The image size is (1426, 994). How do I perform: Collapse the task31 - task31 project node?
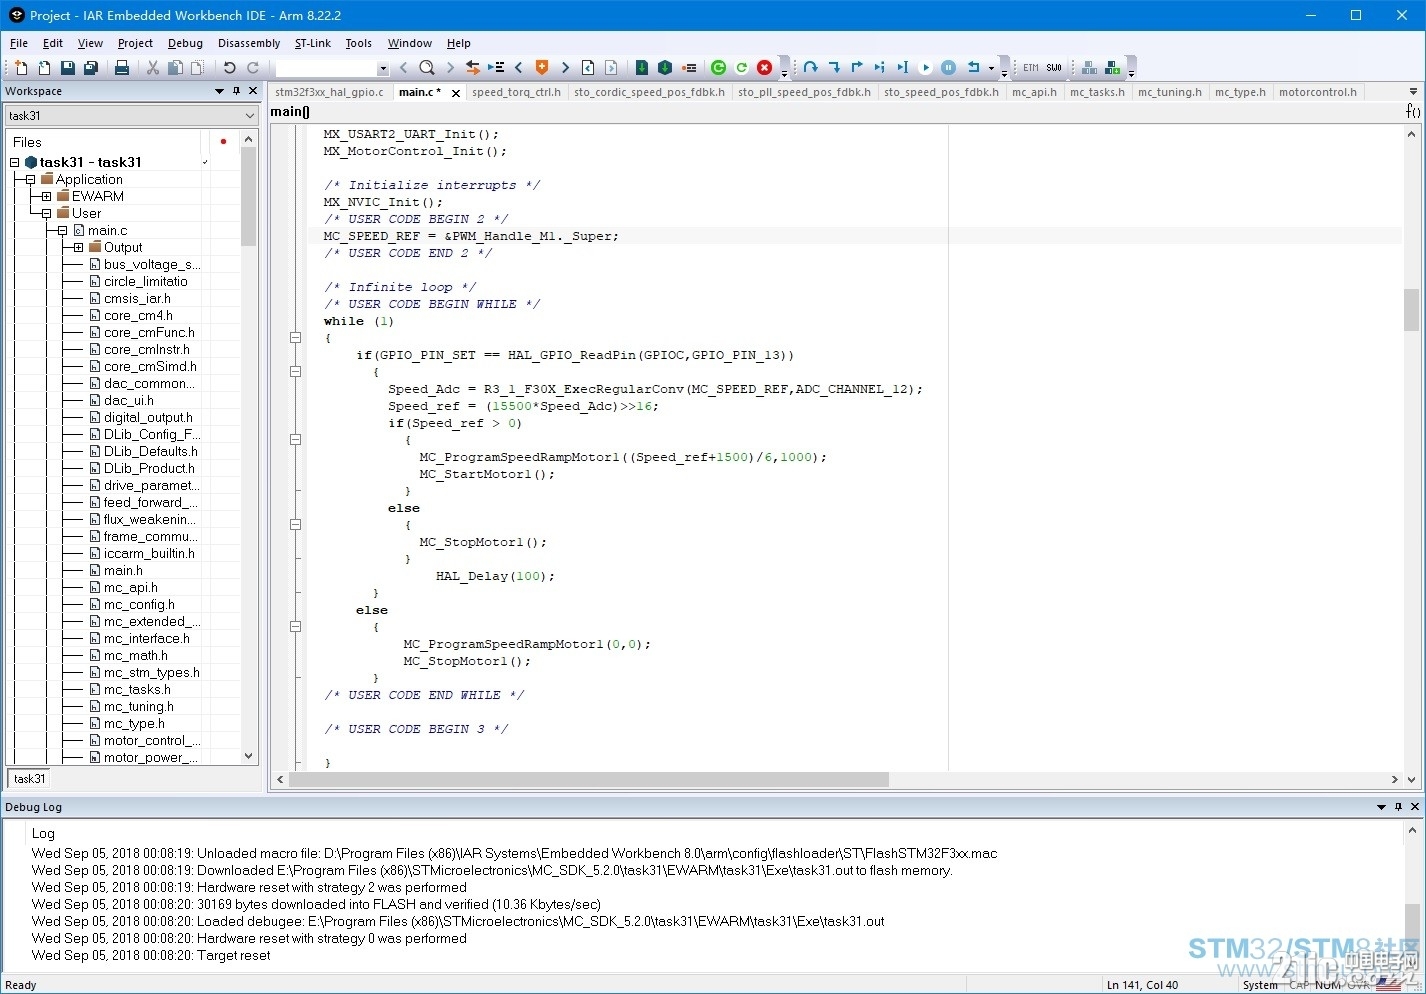pos(15,162)
